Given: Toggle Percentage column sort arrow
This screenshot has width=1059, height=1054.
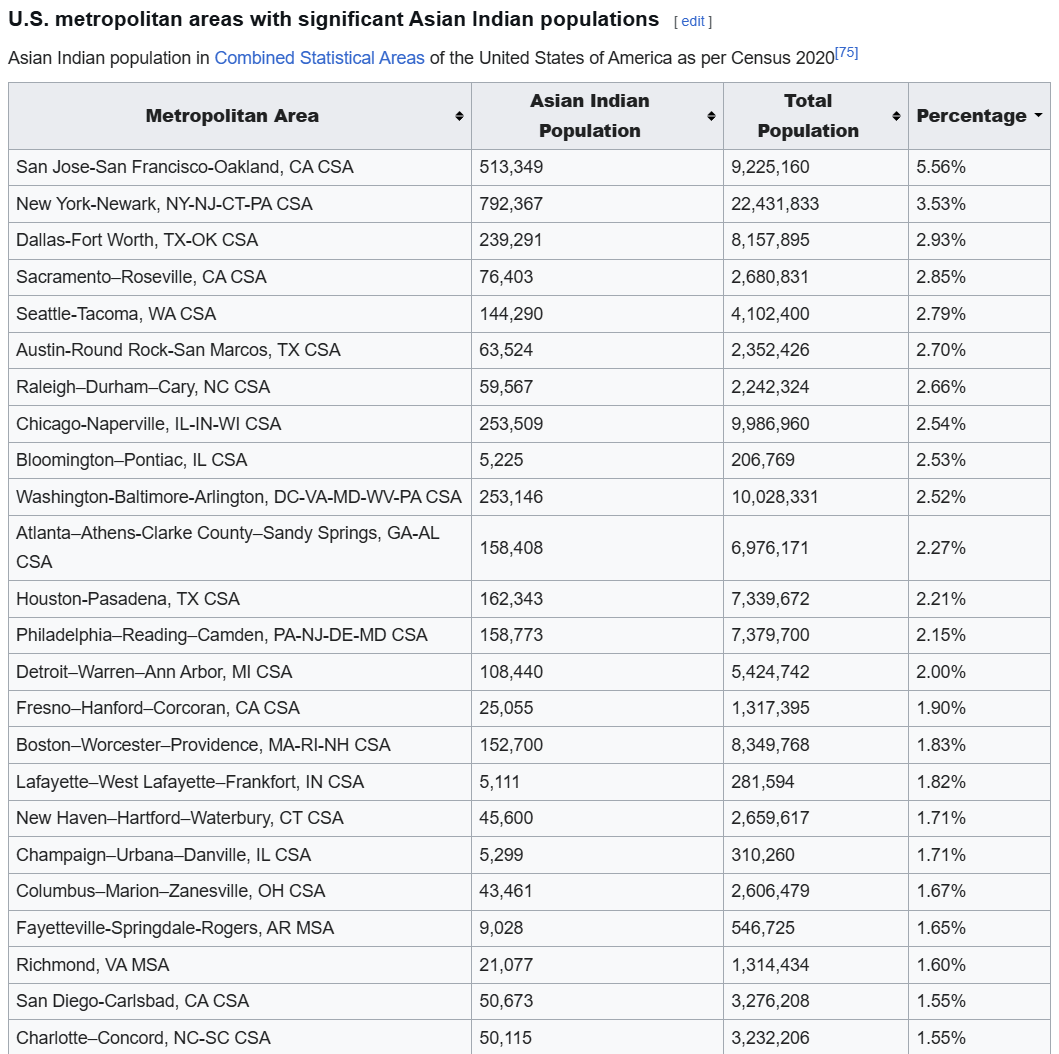Looking at the screenshot, I should coord(1038,115).
